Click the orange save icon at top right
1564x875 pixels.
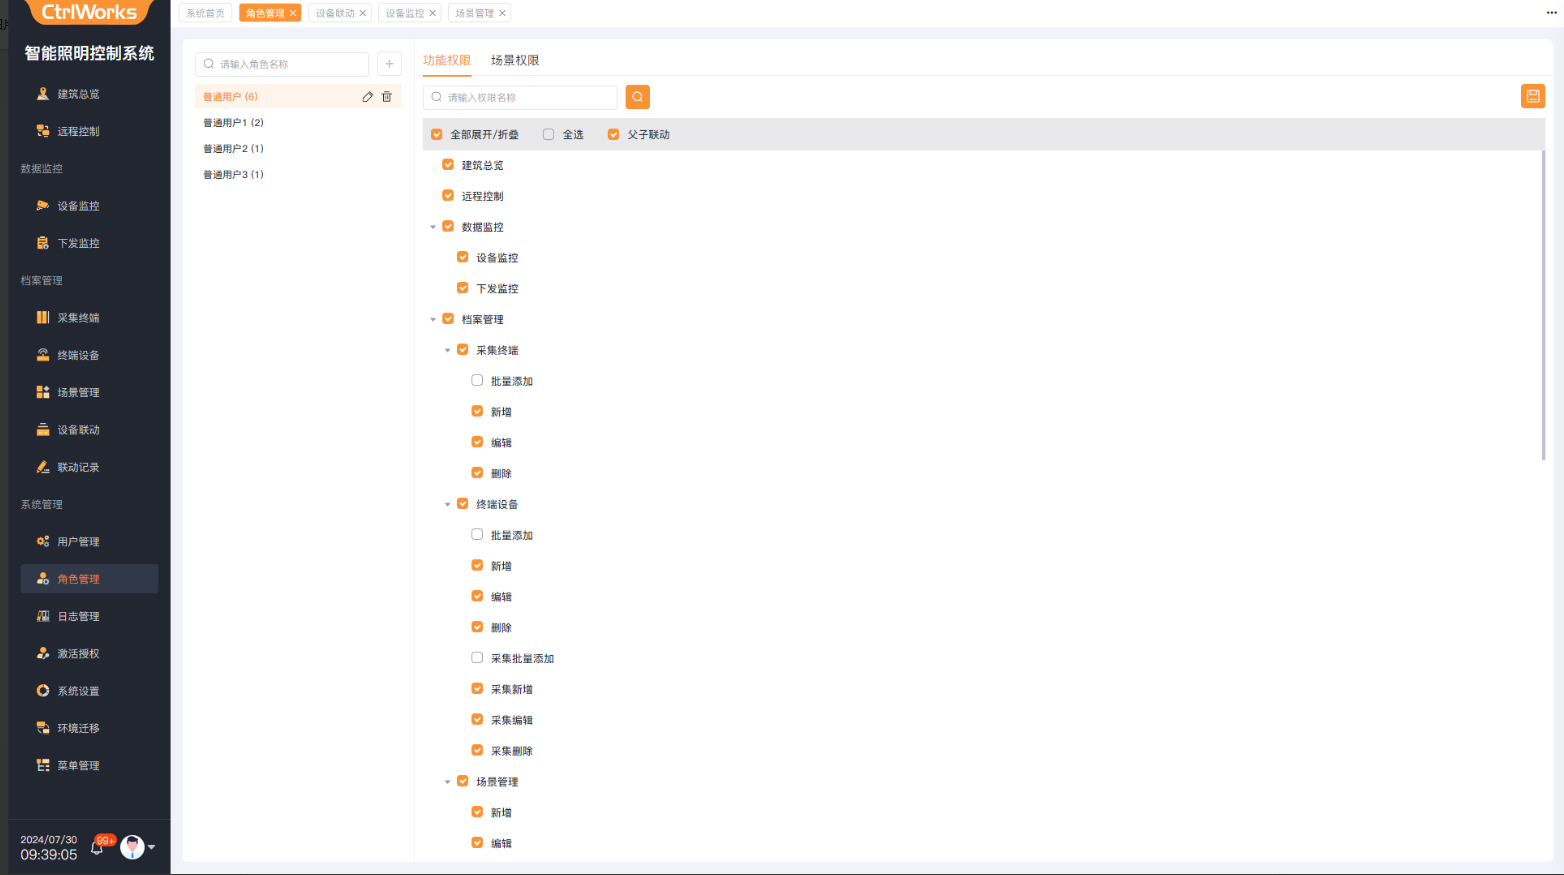[1532, 96]
